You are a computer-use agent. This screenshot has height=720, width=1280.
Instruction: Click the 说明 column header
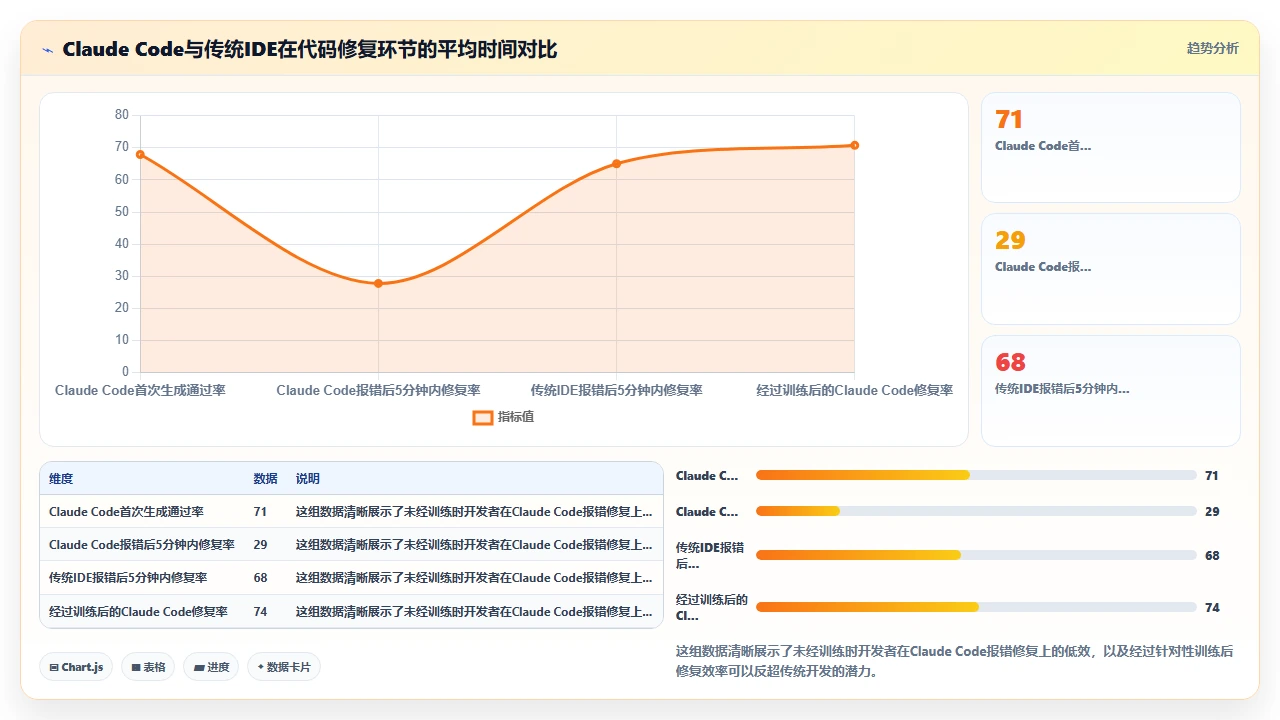(308, 479)
